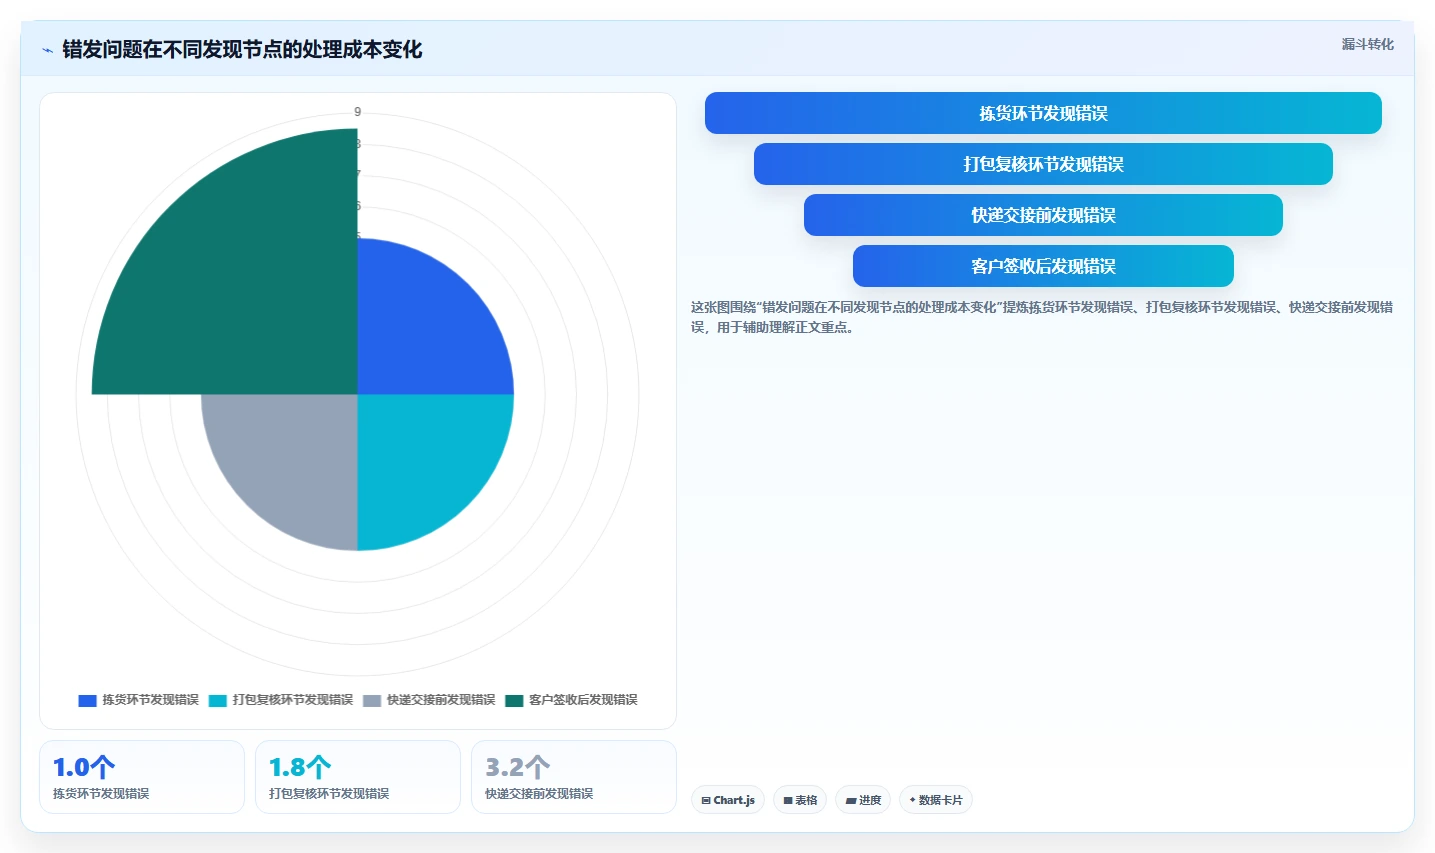The width and height of the screenshot is (1435, 853).
Task: Toggle the gray 快递交接前发现错误 legend swatch
Action: (372, 700)
